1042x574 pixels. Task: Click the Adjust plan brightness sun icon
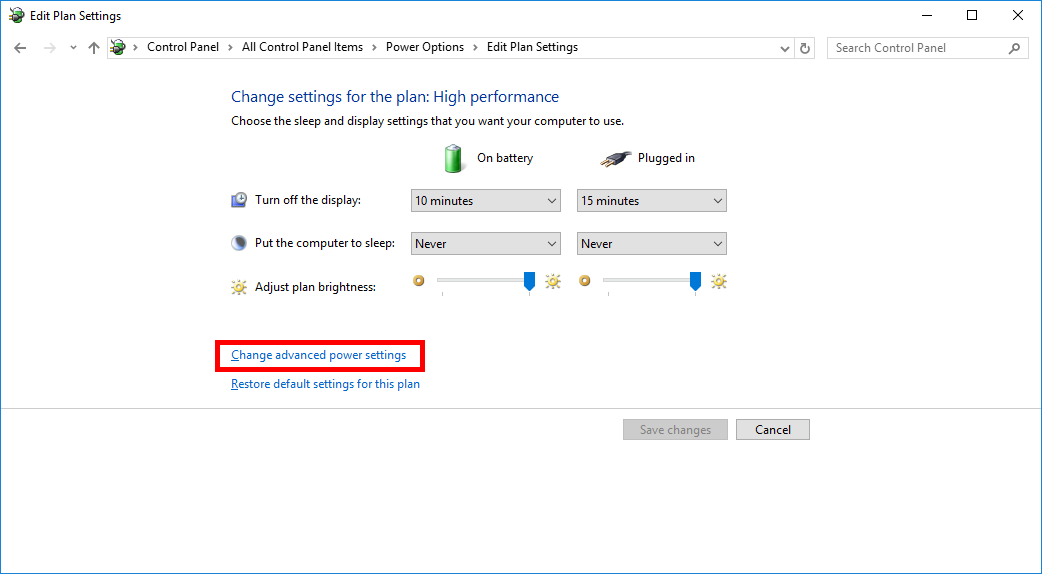(239, 287)
